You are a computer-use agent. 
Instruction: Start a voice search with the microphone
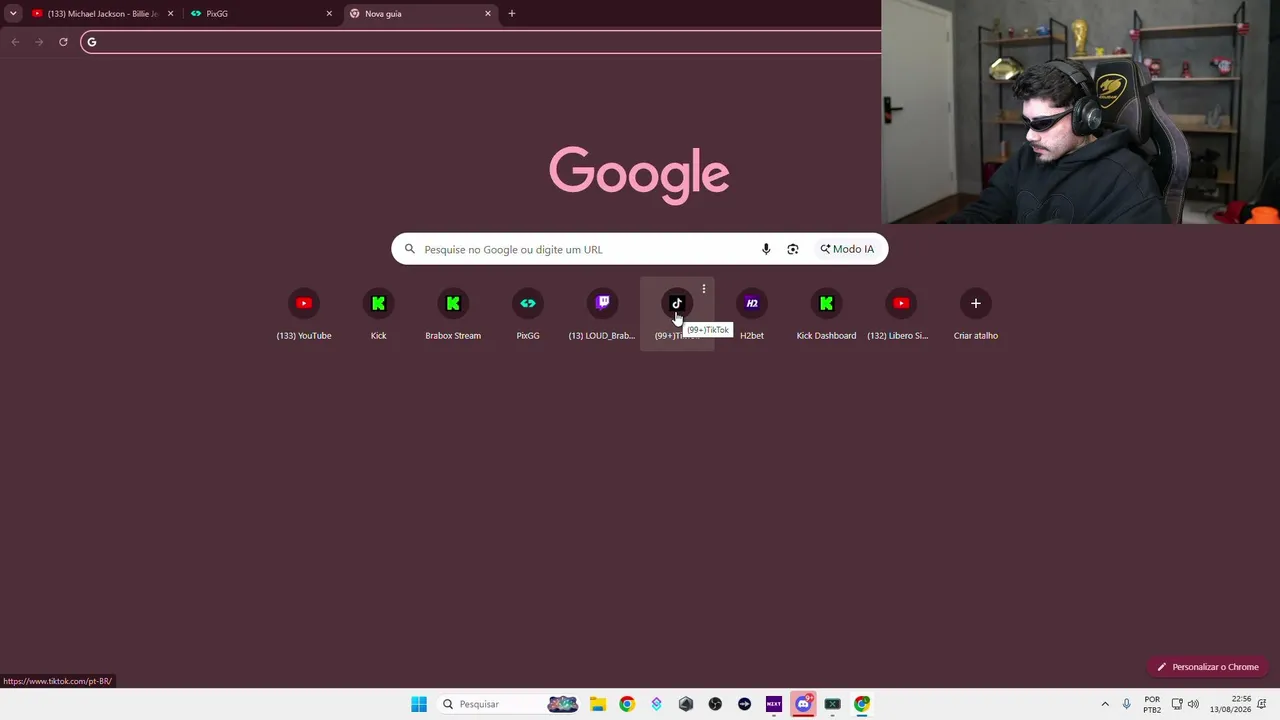click(766, 249)
